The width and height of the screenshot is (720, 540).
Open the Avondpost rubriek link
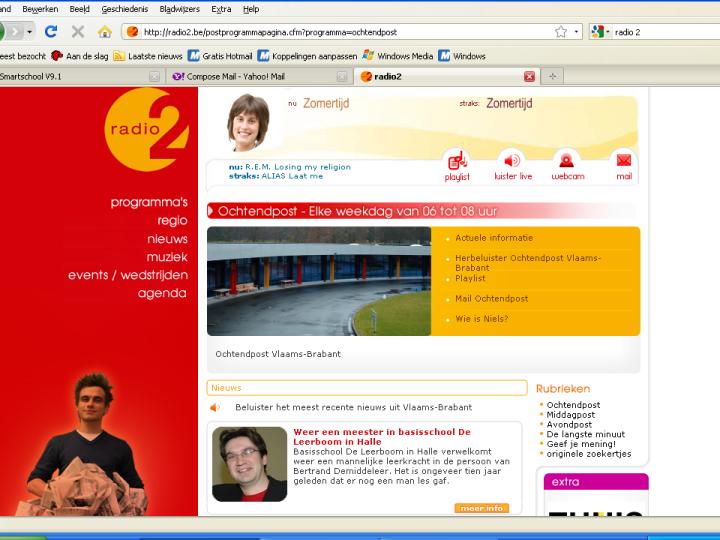[x=569, y=425]
